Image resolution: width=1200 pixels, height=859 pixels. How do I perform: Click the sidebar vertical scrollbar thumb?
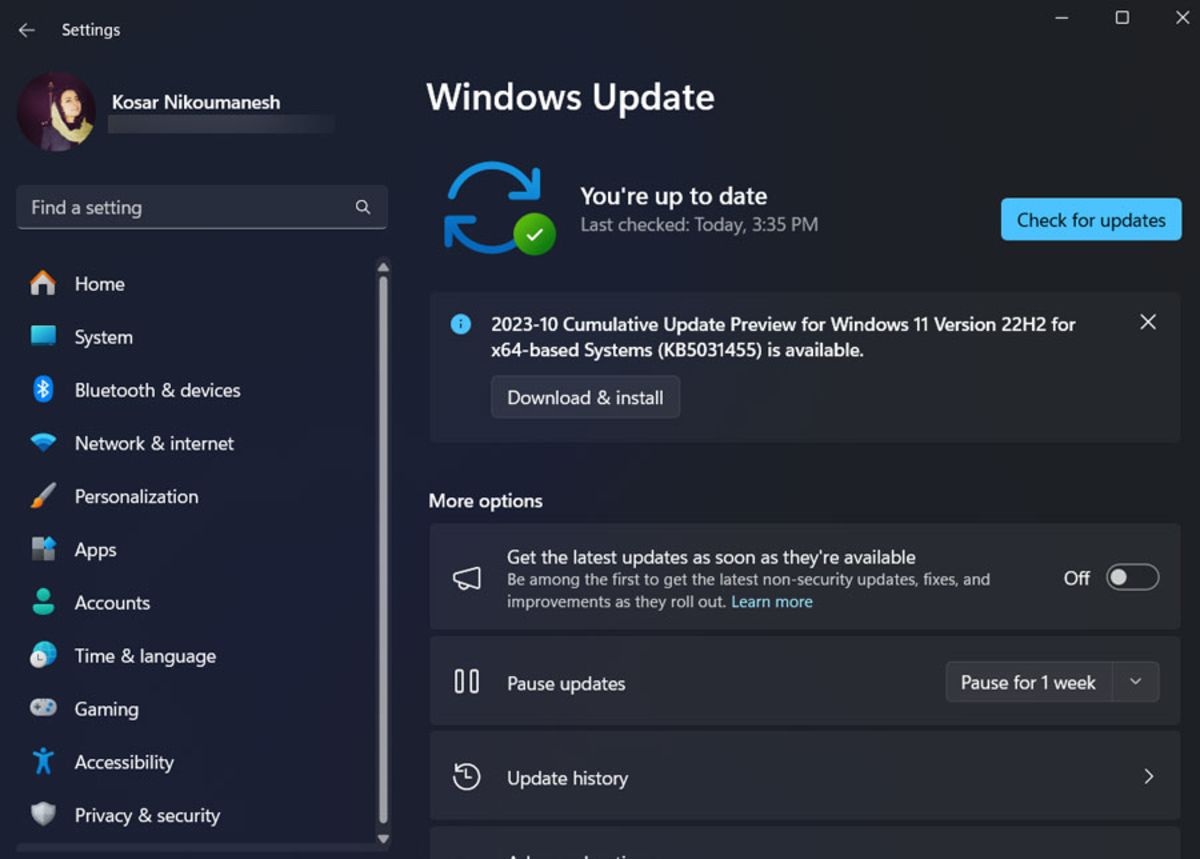point(383,550)
